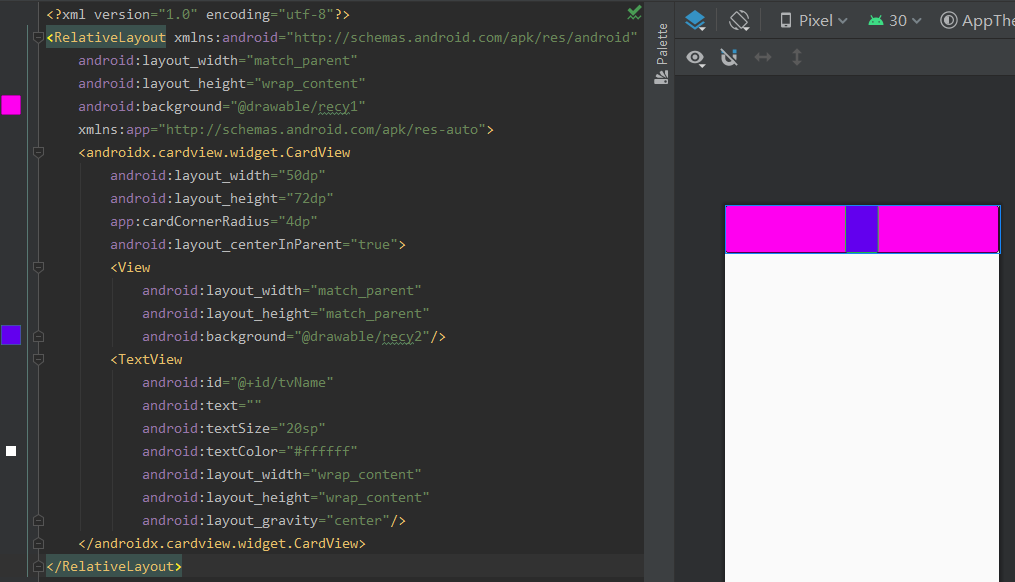
Task: Change the preview orientation
Action: (x=739, y=21)
